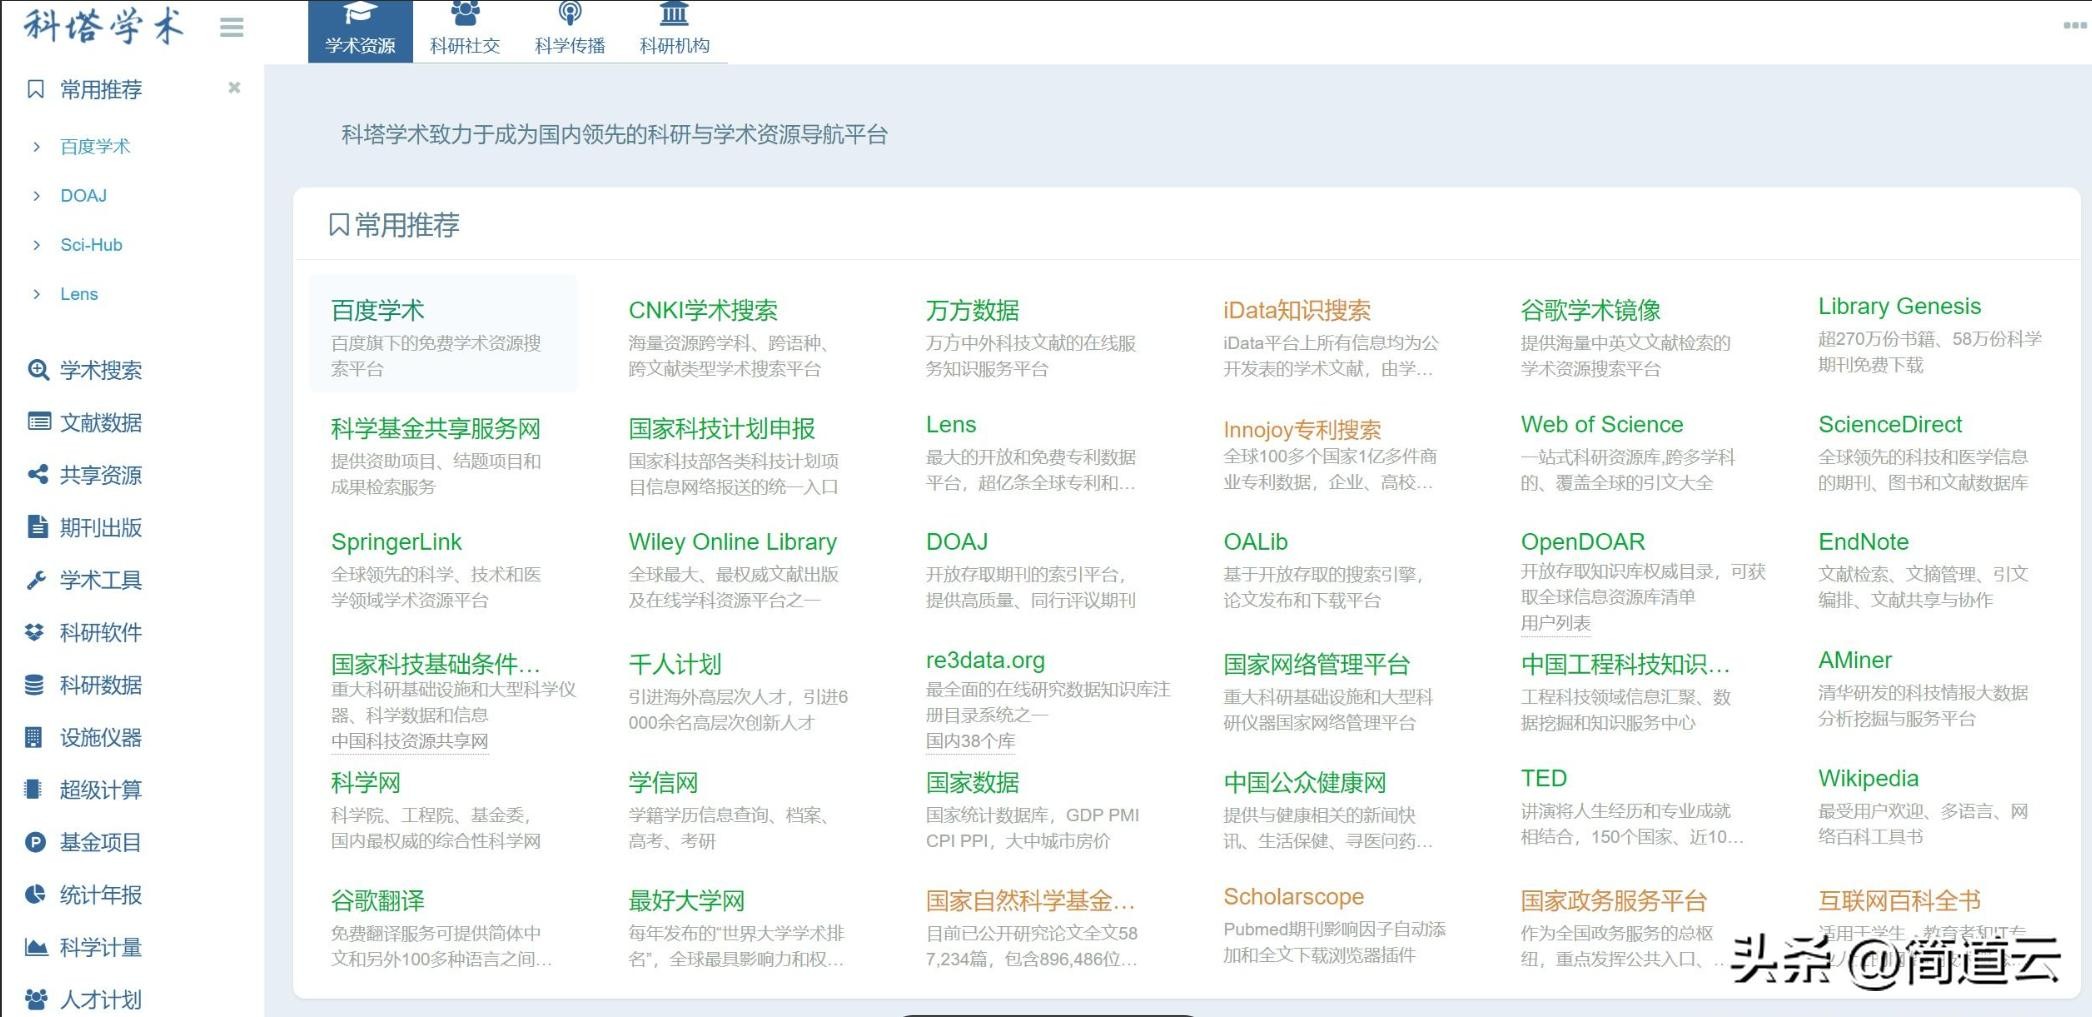Image resolution: width=2092 pixels, height=1017 pixels.
Task: Expand the 百度学术 sidebar chevron
Action: pos(37,147)
